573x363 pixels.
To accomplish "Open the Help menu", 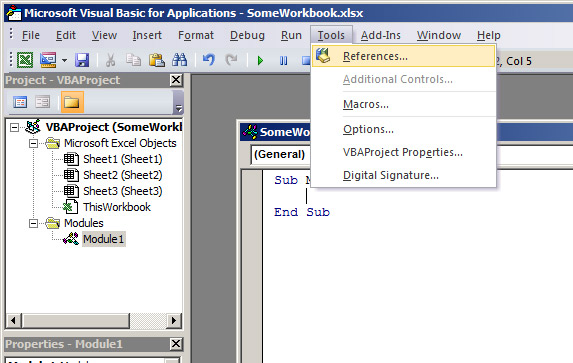I will pyautogui.click(x=489, y=35).
